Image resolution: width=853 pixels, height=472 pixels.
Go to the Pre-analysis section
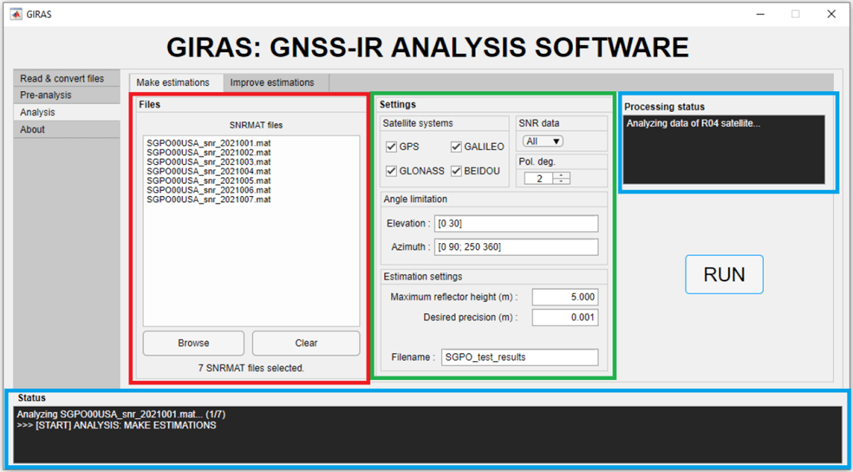(46, 95)
